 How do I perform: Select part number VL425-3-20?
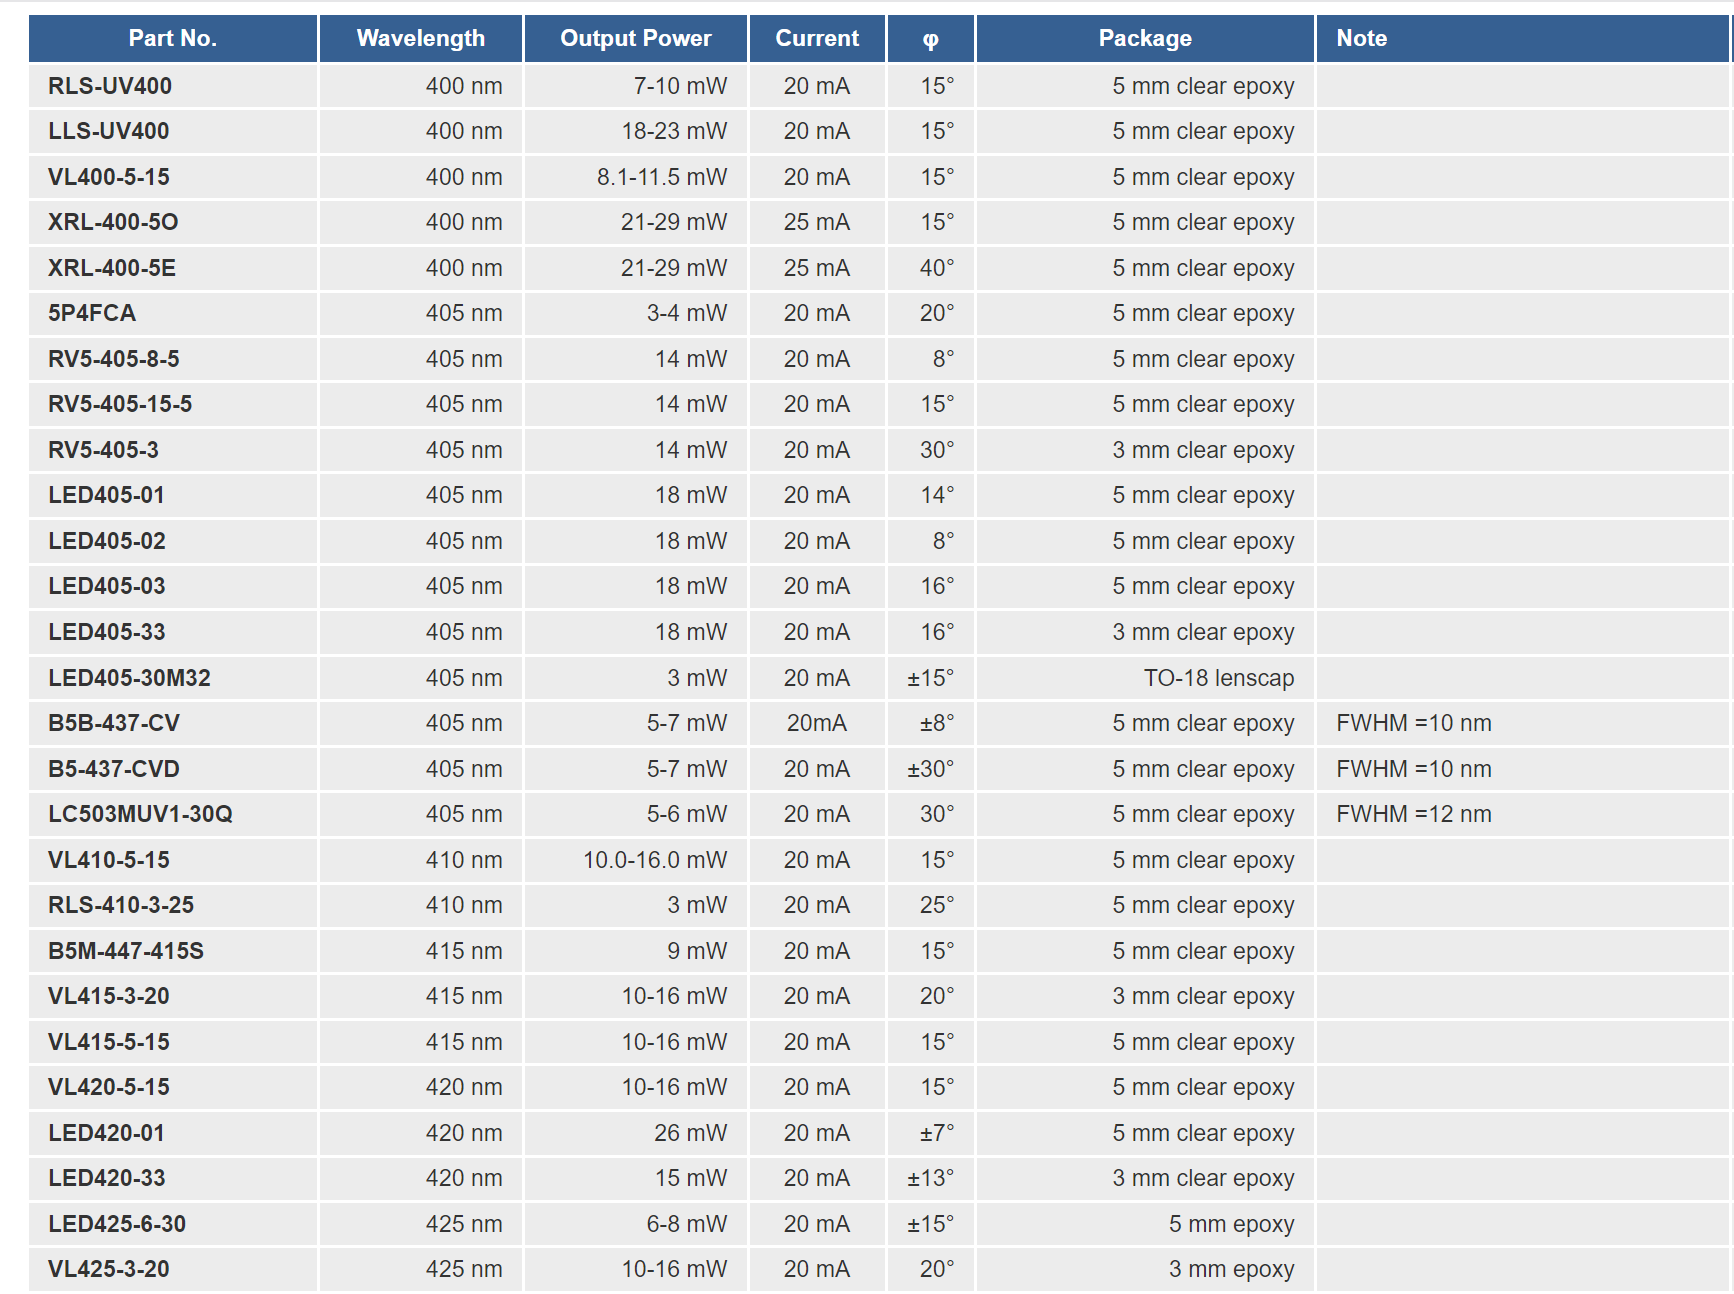click(x=109, y=1269)
